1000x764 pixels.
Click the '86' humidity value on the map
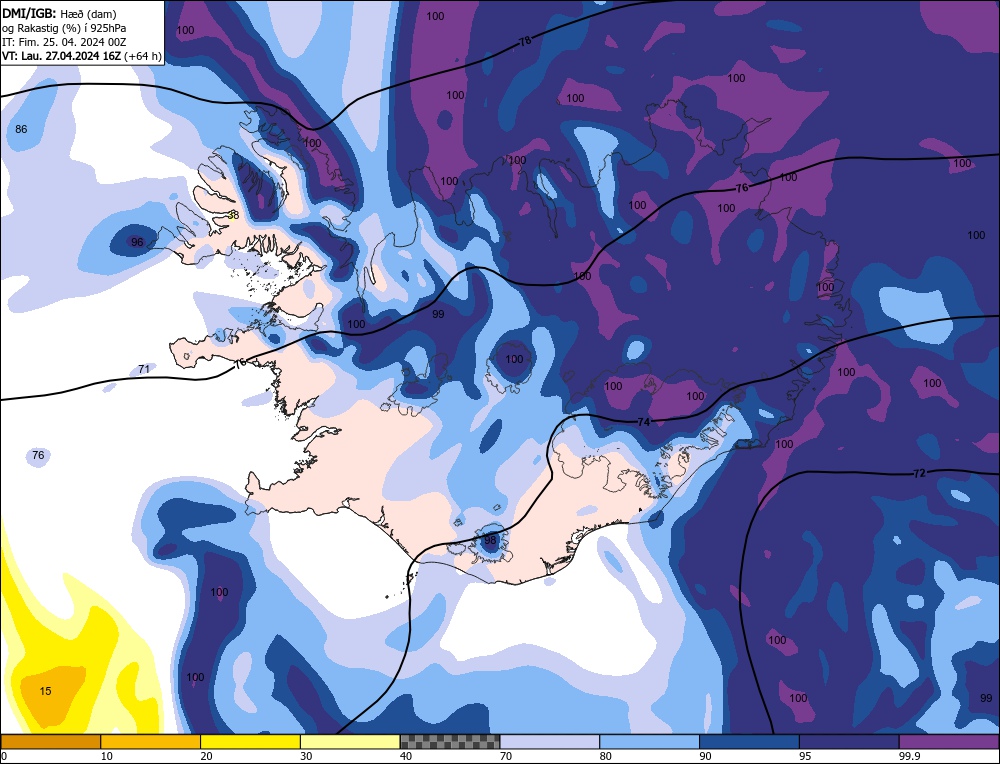[21, 129]
